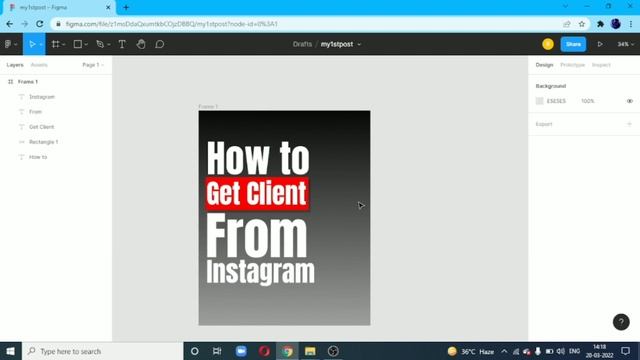Bookmark this page with star icon
Image resolution: width=640 pixels, height=360 pixels.
[582, 24]
